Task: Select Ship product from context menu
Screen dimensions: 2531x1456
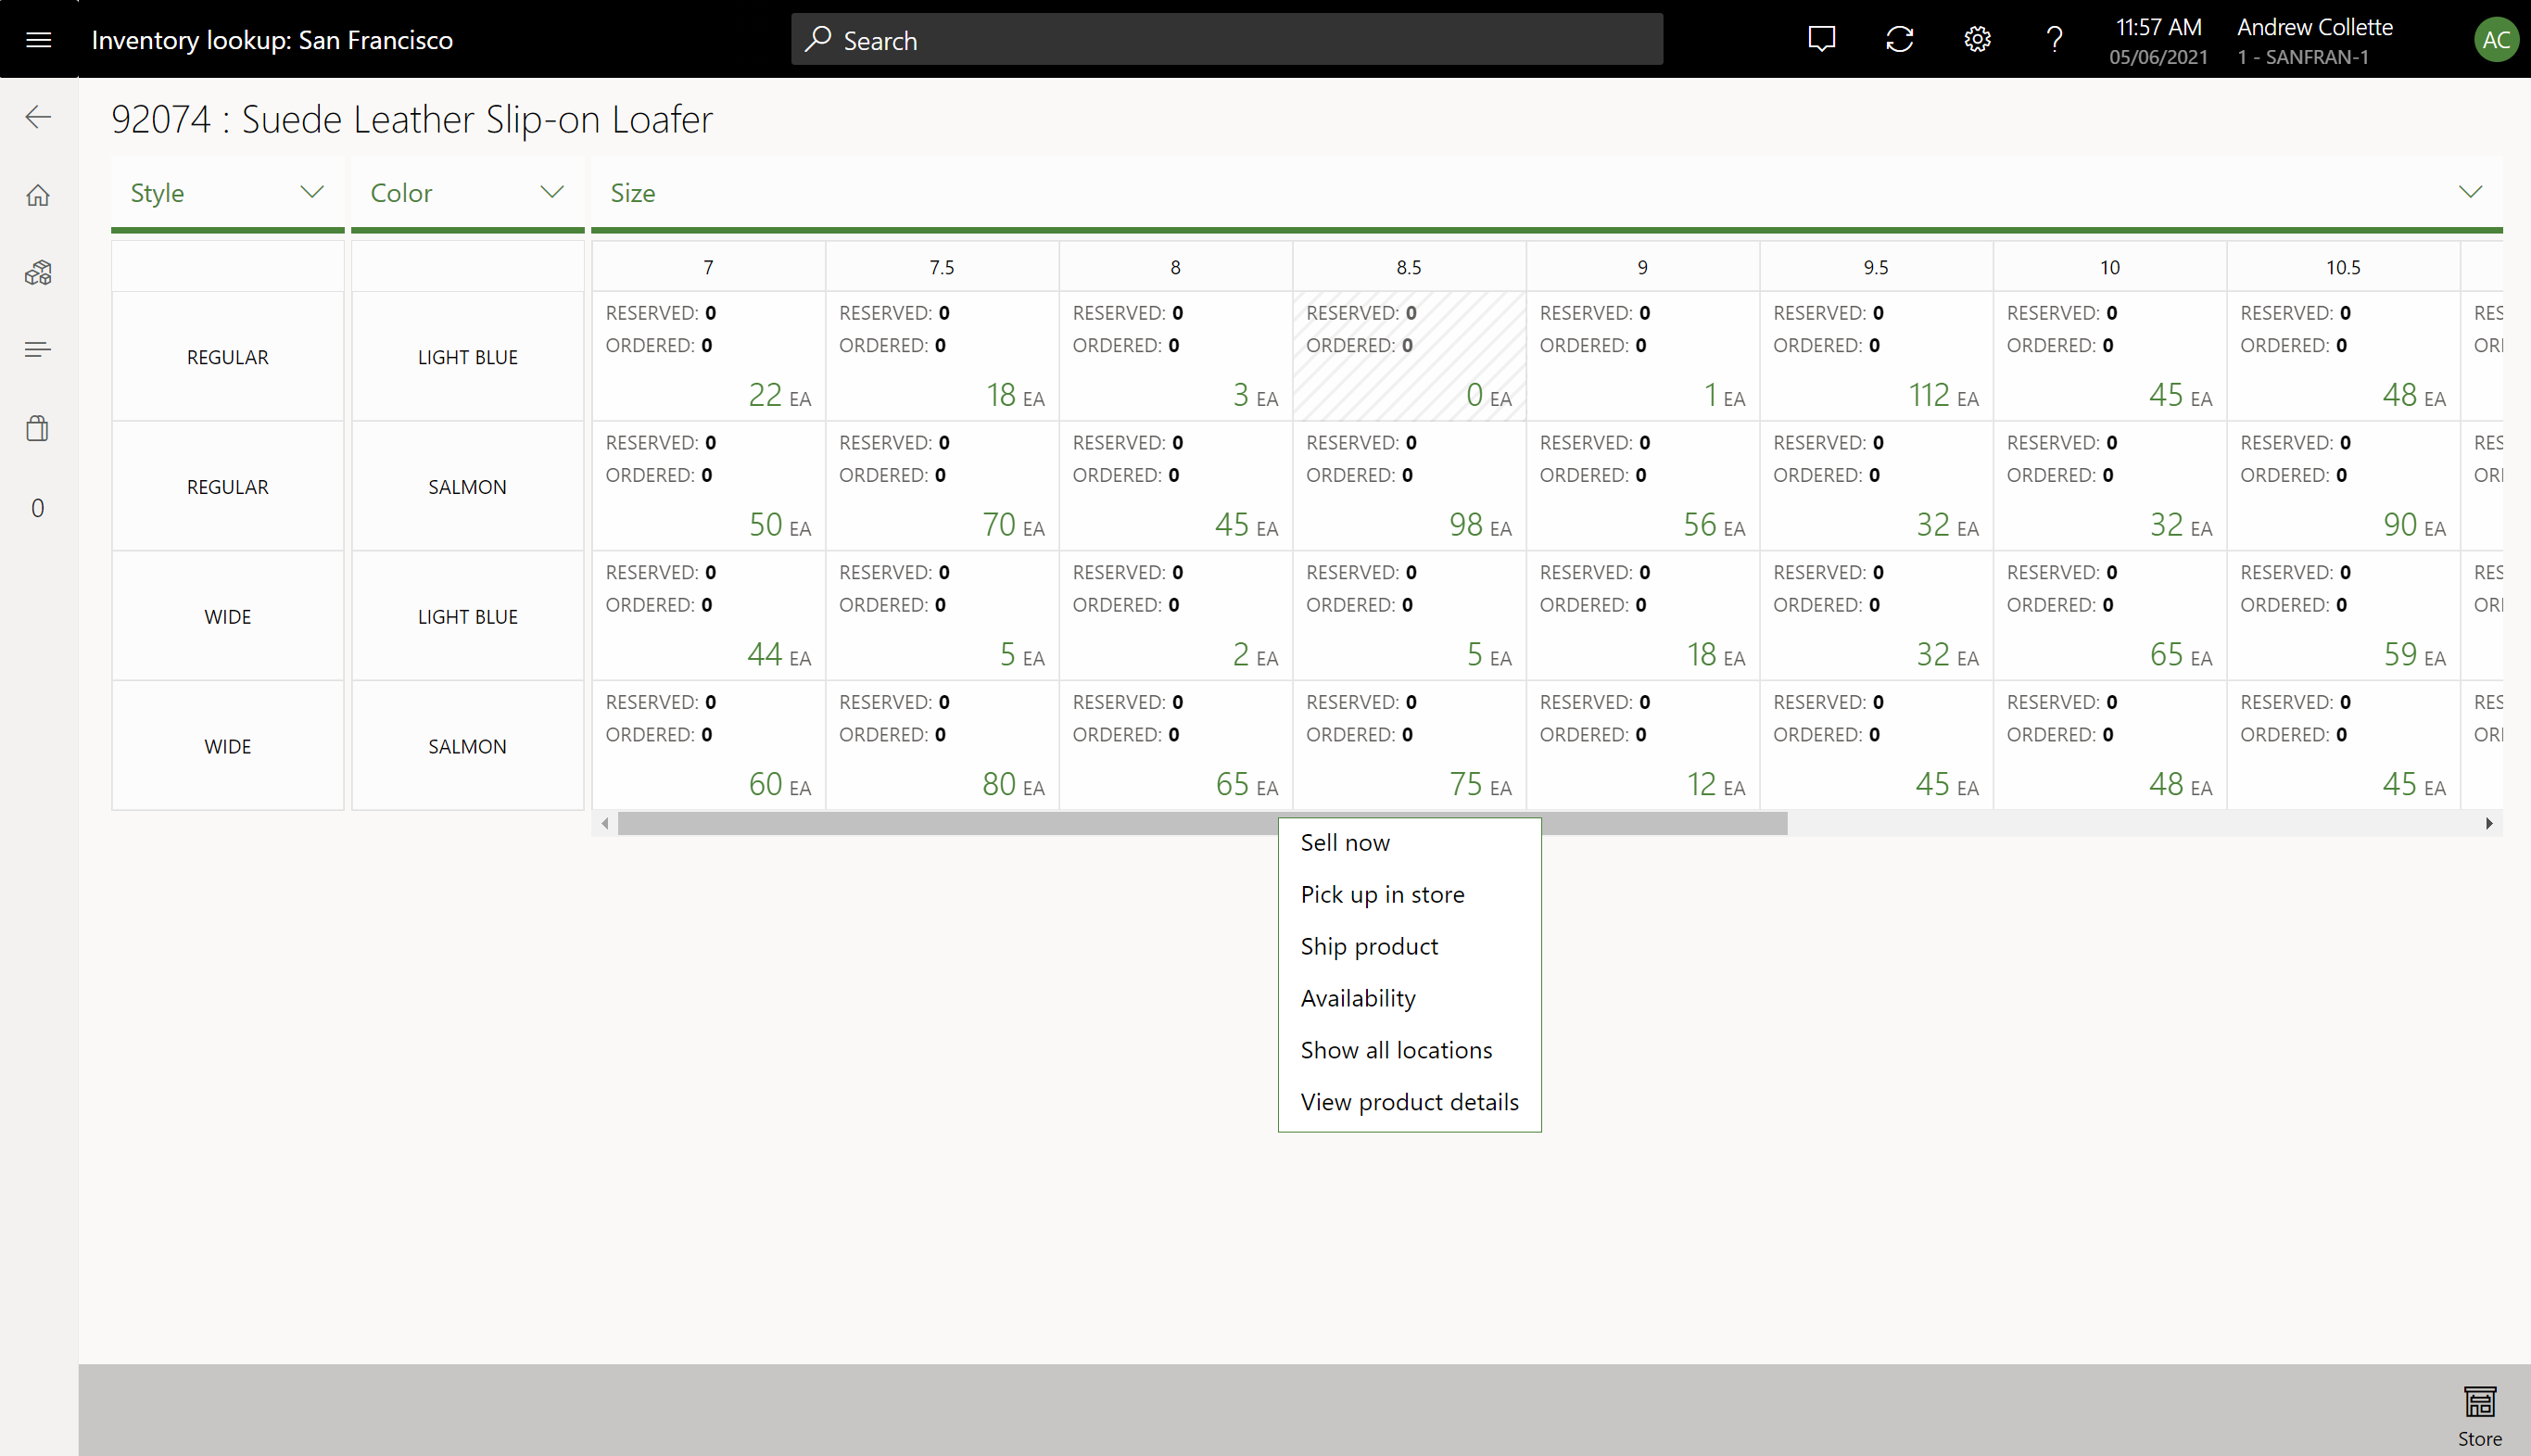Action: point(1370,945)
